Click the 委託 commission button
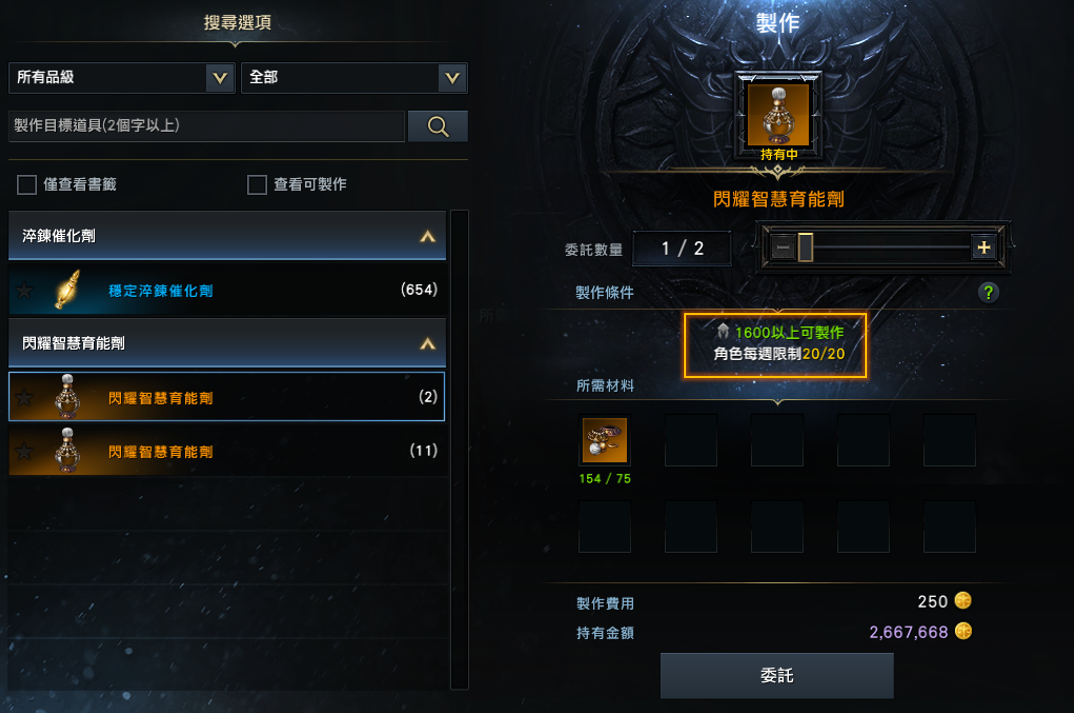This screenshot has width=1074, height=713. coord(777,675)
